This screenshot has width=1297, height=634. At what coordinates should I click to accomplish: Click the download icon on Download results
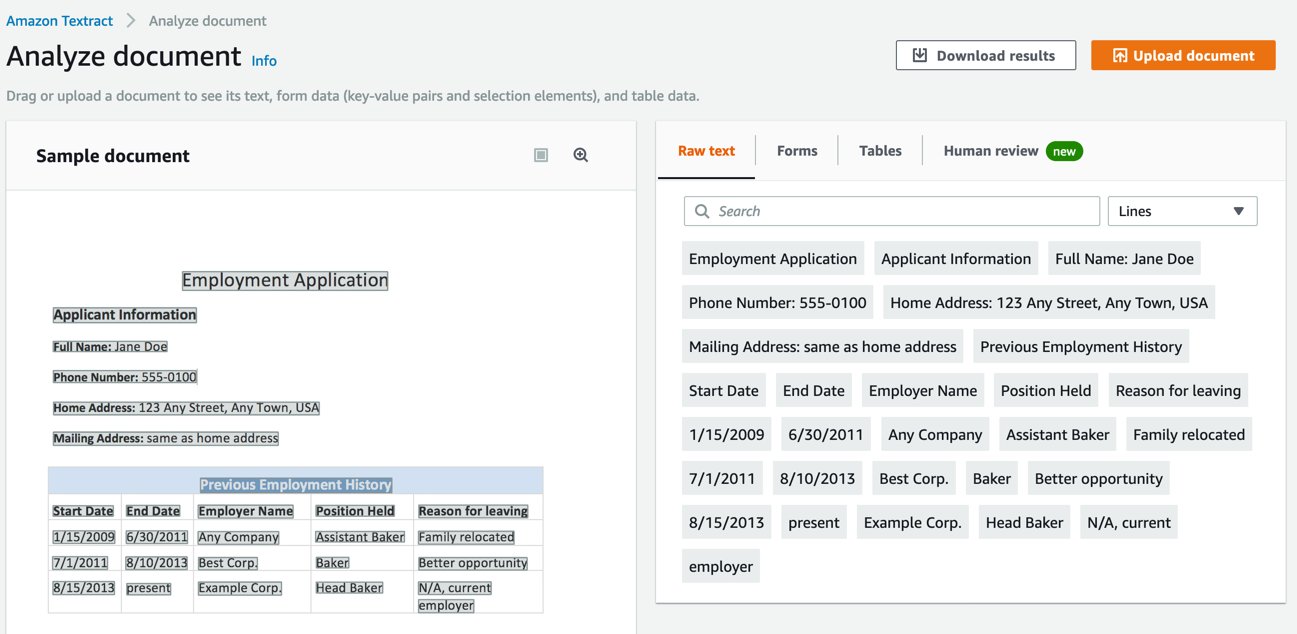pyautogui.click(x=921, y=55)
